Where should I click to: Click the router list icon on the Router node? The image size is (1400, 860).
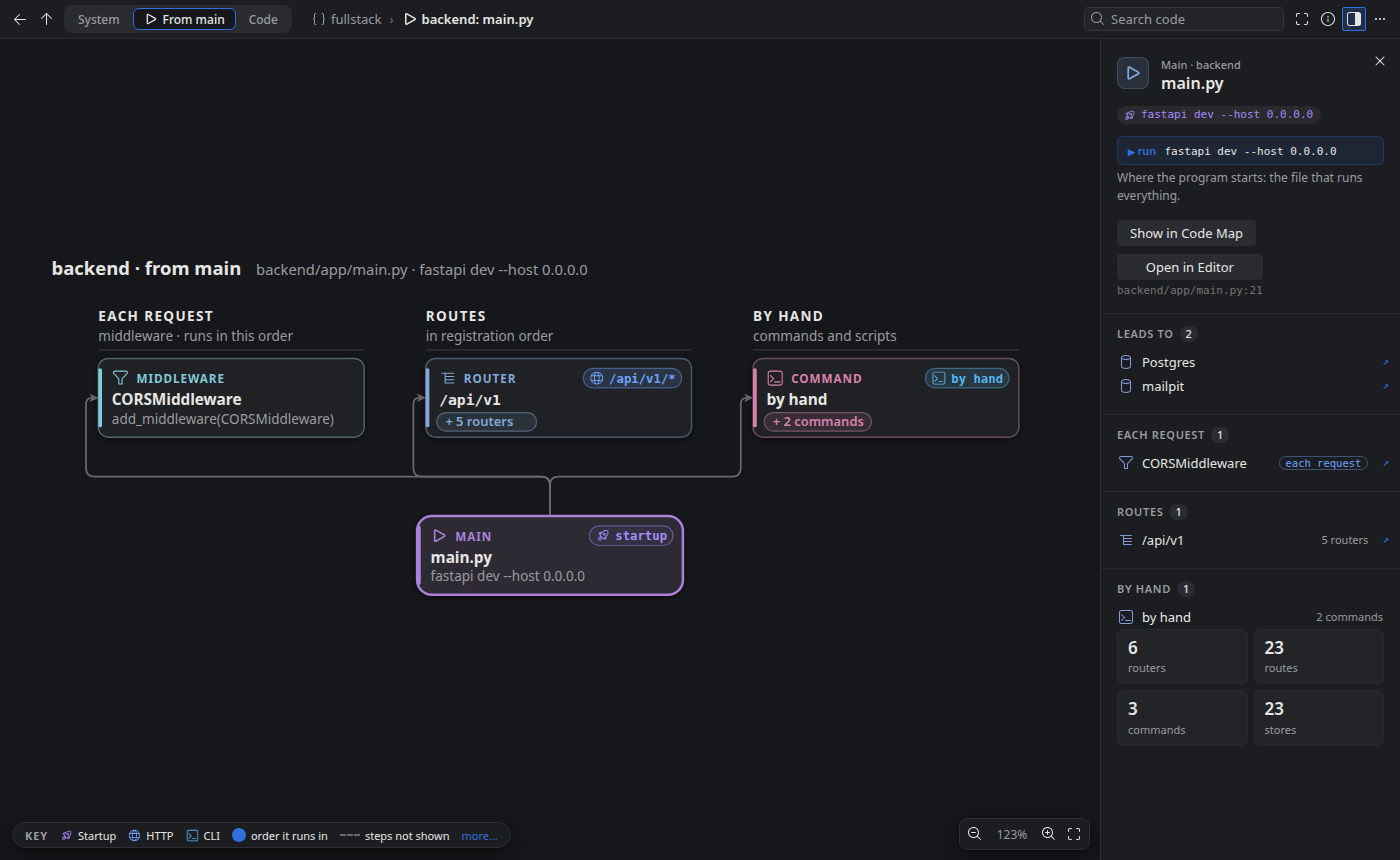448,378
